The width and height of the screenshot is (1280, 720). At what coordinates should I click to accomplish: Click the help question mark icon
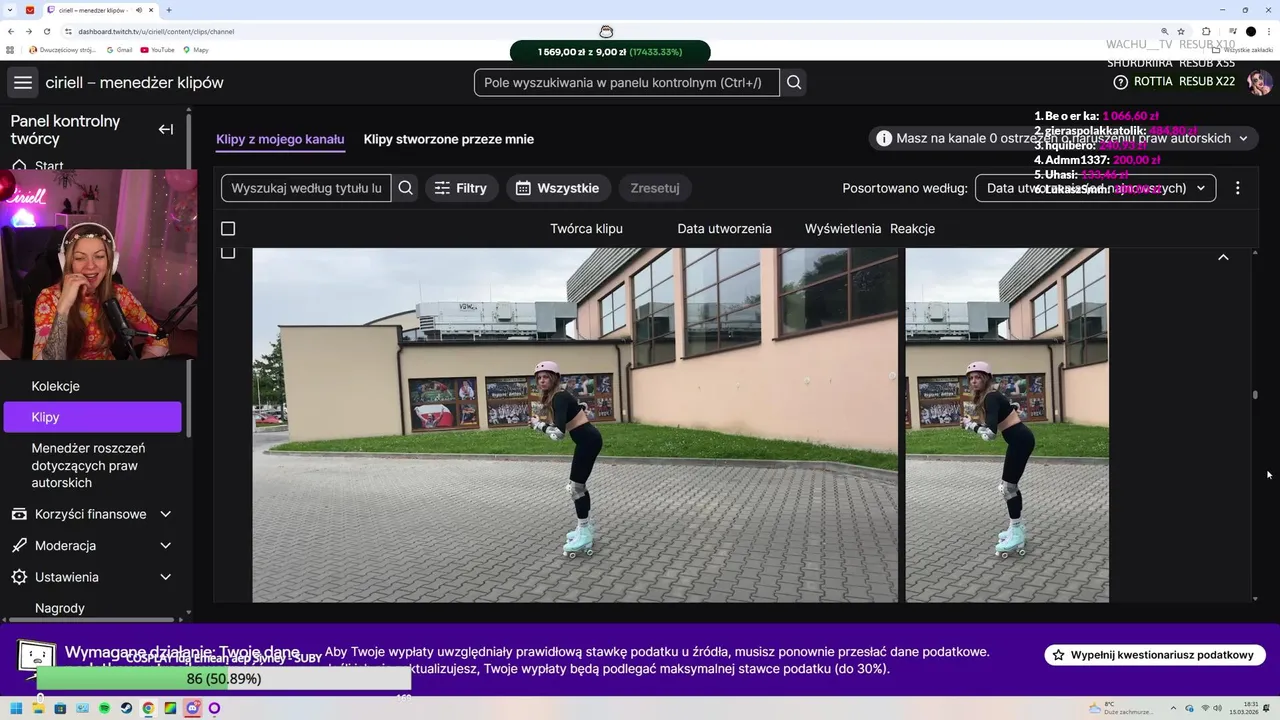pos(1120,82)
